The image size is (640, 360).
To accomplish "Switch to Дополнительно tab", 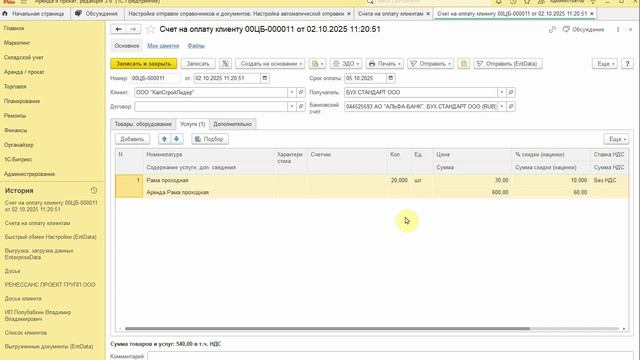I will 232,124.
